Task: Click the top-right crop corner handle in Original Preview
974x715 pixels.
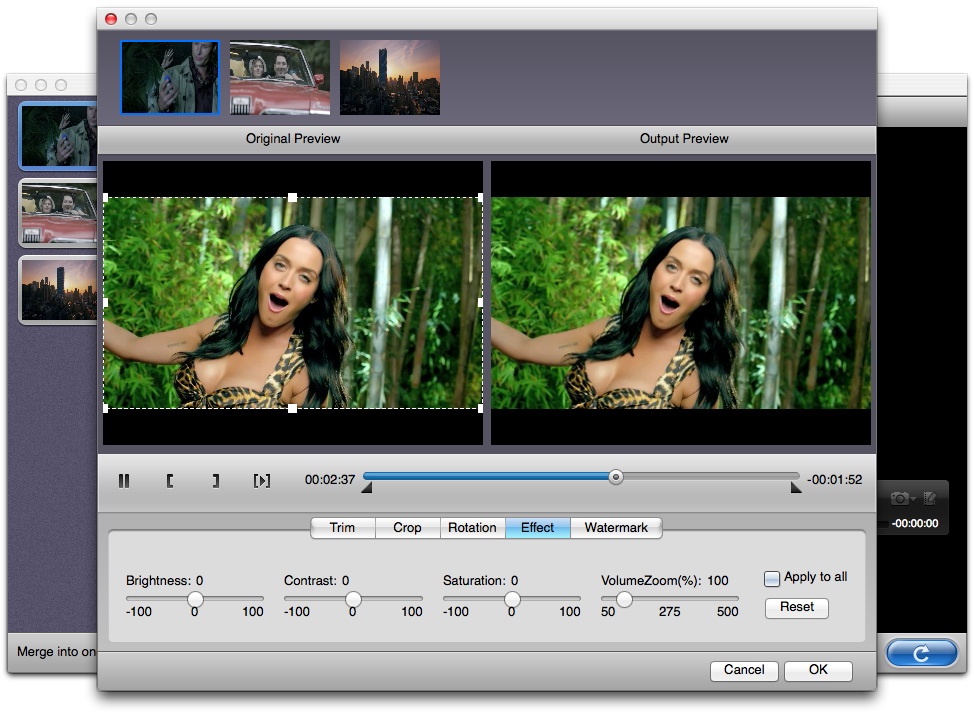Action: 480,198
